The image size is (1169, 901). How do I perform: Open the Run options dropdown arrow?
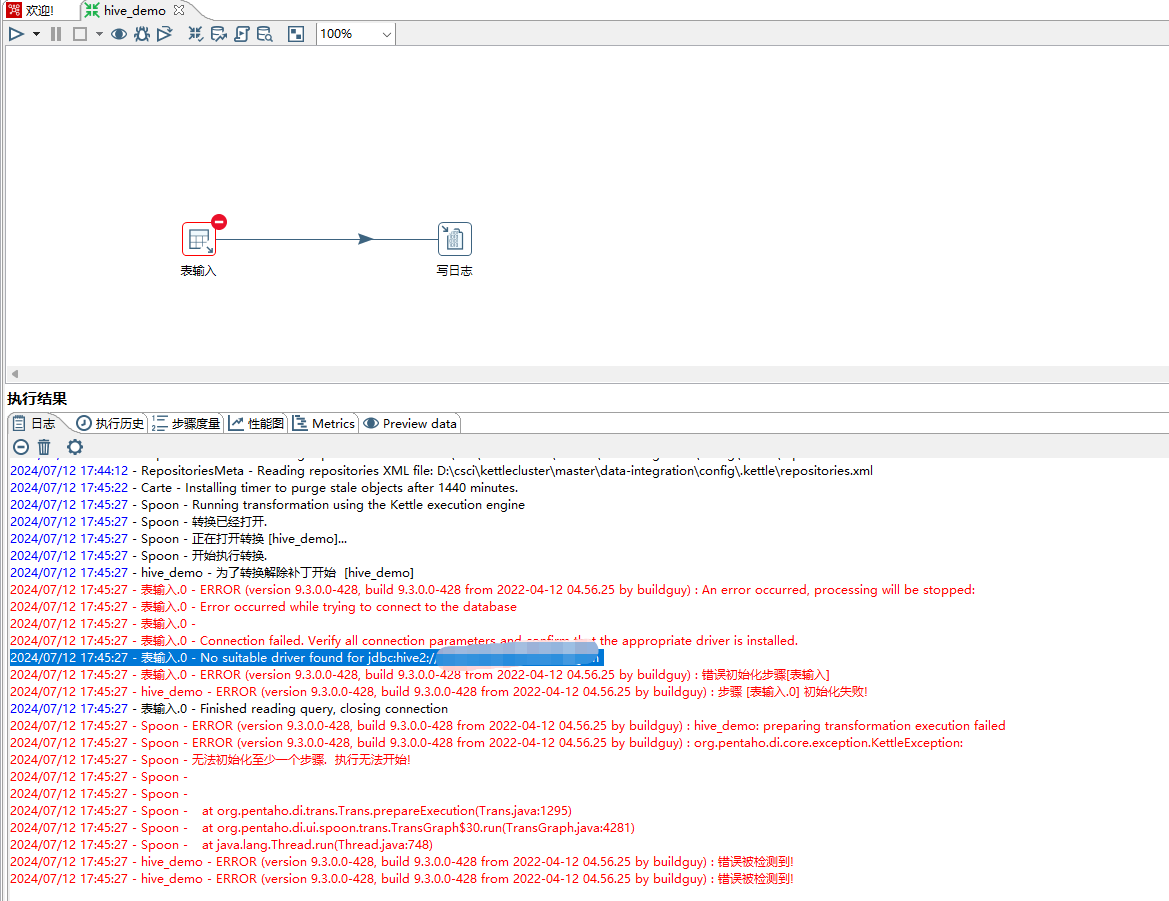pos(37,34)
